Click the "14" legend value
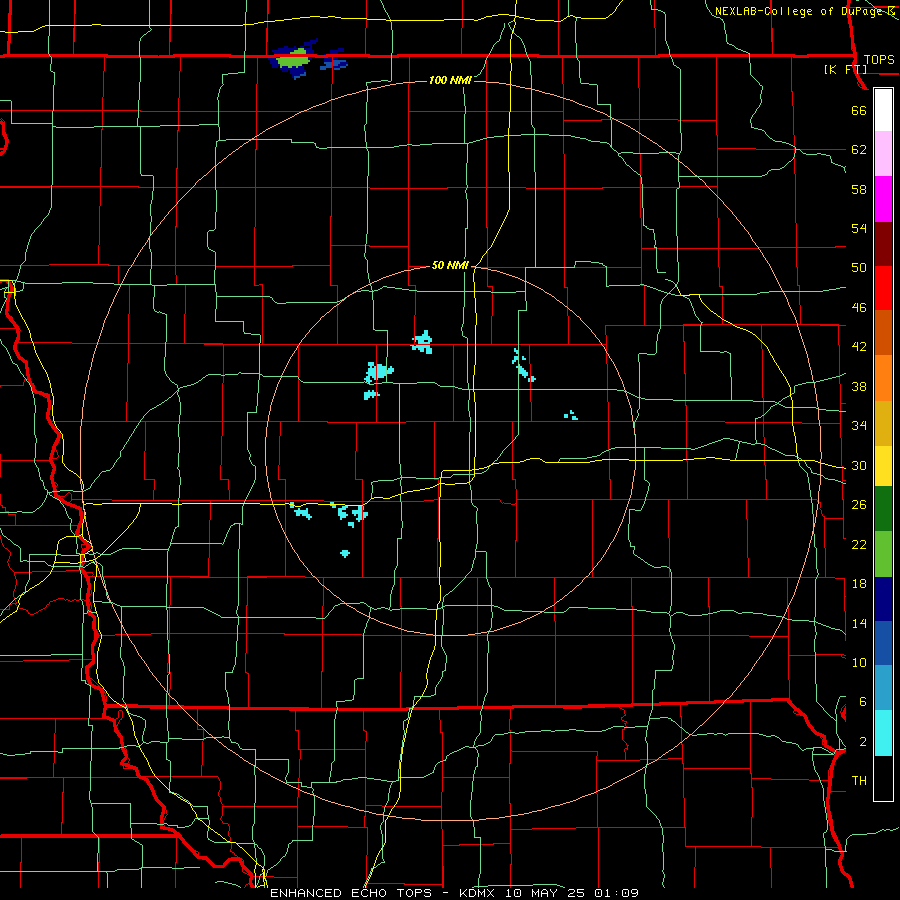The height and width of the screenshot is (900, 900). [x=859, y=624]
